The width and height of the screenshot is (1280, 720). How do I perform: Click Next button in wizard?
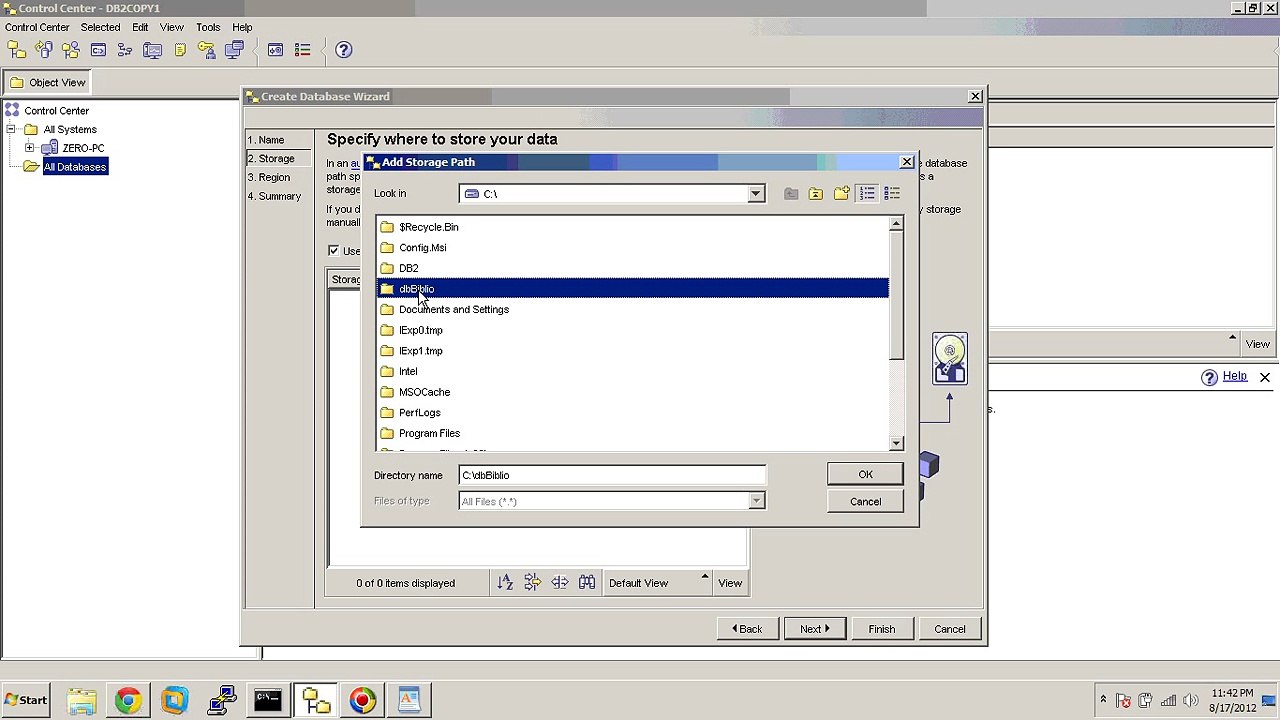point(814,629)
